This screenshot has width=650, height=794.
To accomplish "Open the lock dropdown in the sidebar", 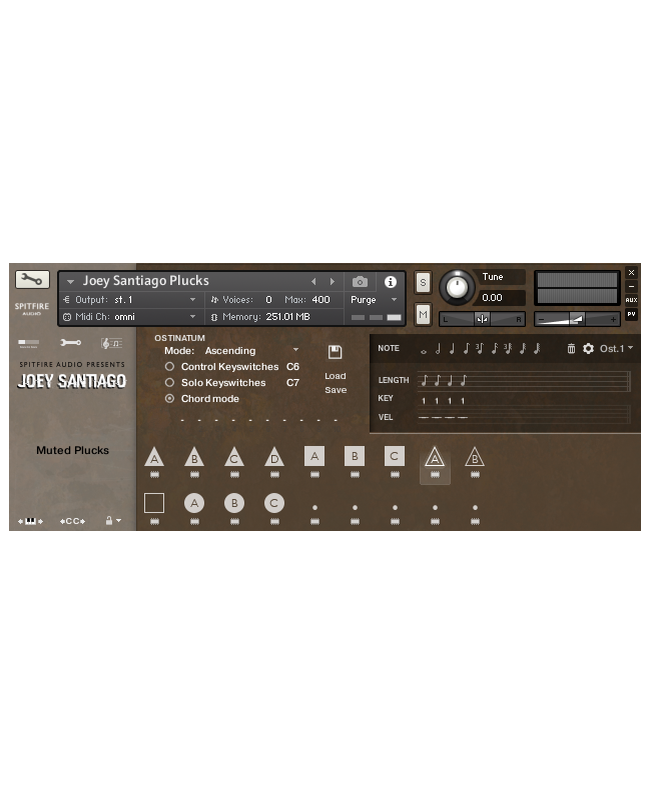I will point(113,521).
